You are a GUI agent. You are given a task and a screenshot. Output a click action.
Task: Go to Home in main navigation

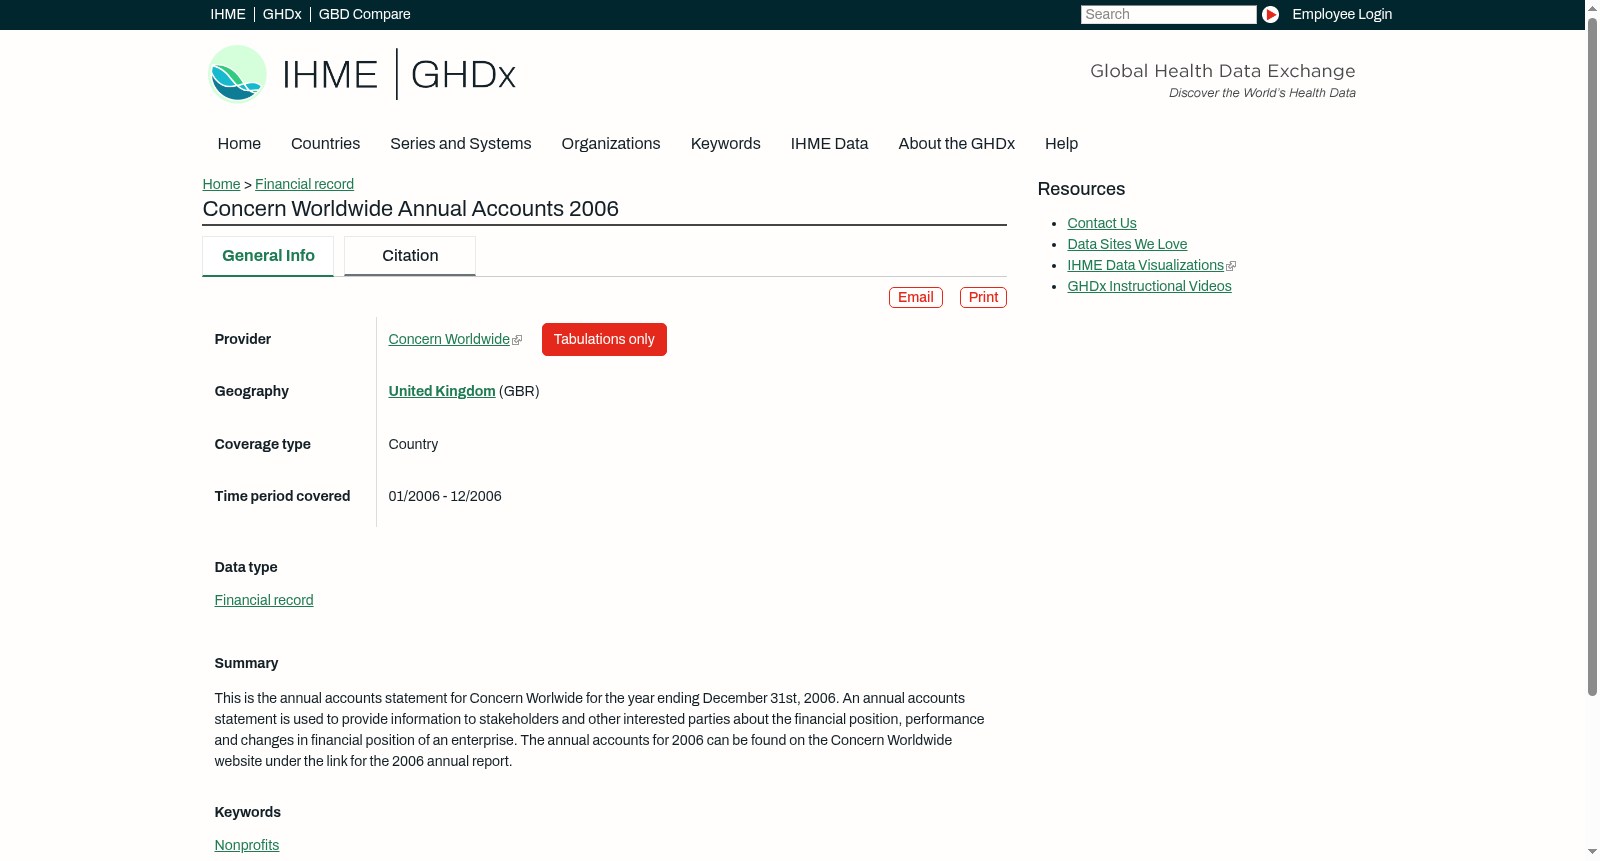click(x=239, y=144)
